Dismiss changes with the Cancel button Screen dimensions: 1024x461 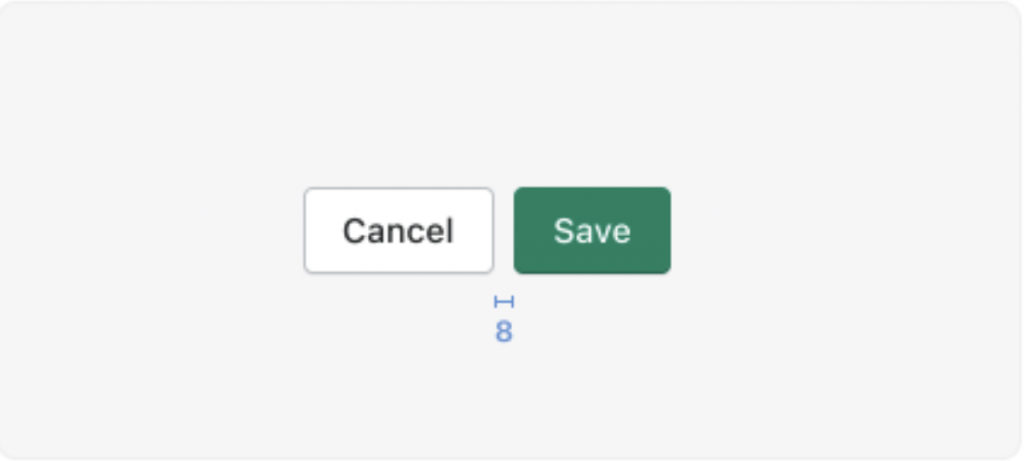pyautogui.click(x=398, y=230)
